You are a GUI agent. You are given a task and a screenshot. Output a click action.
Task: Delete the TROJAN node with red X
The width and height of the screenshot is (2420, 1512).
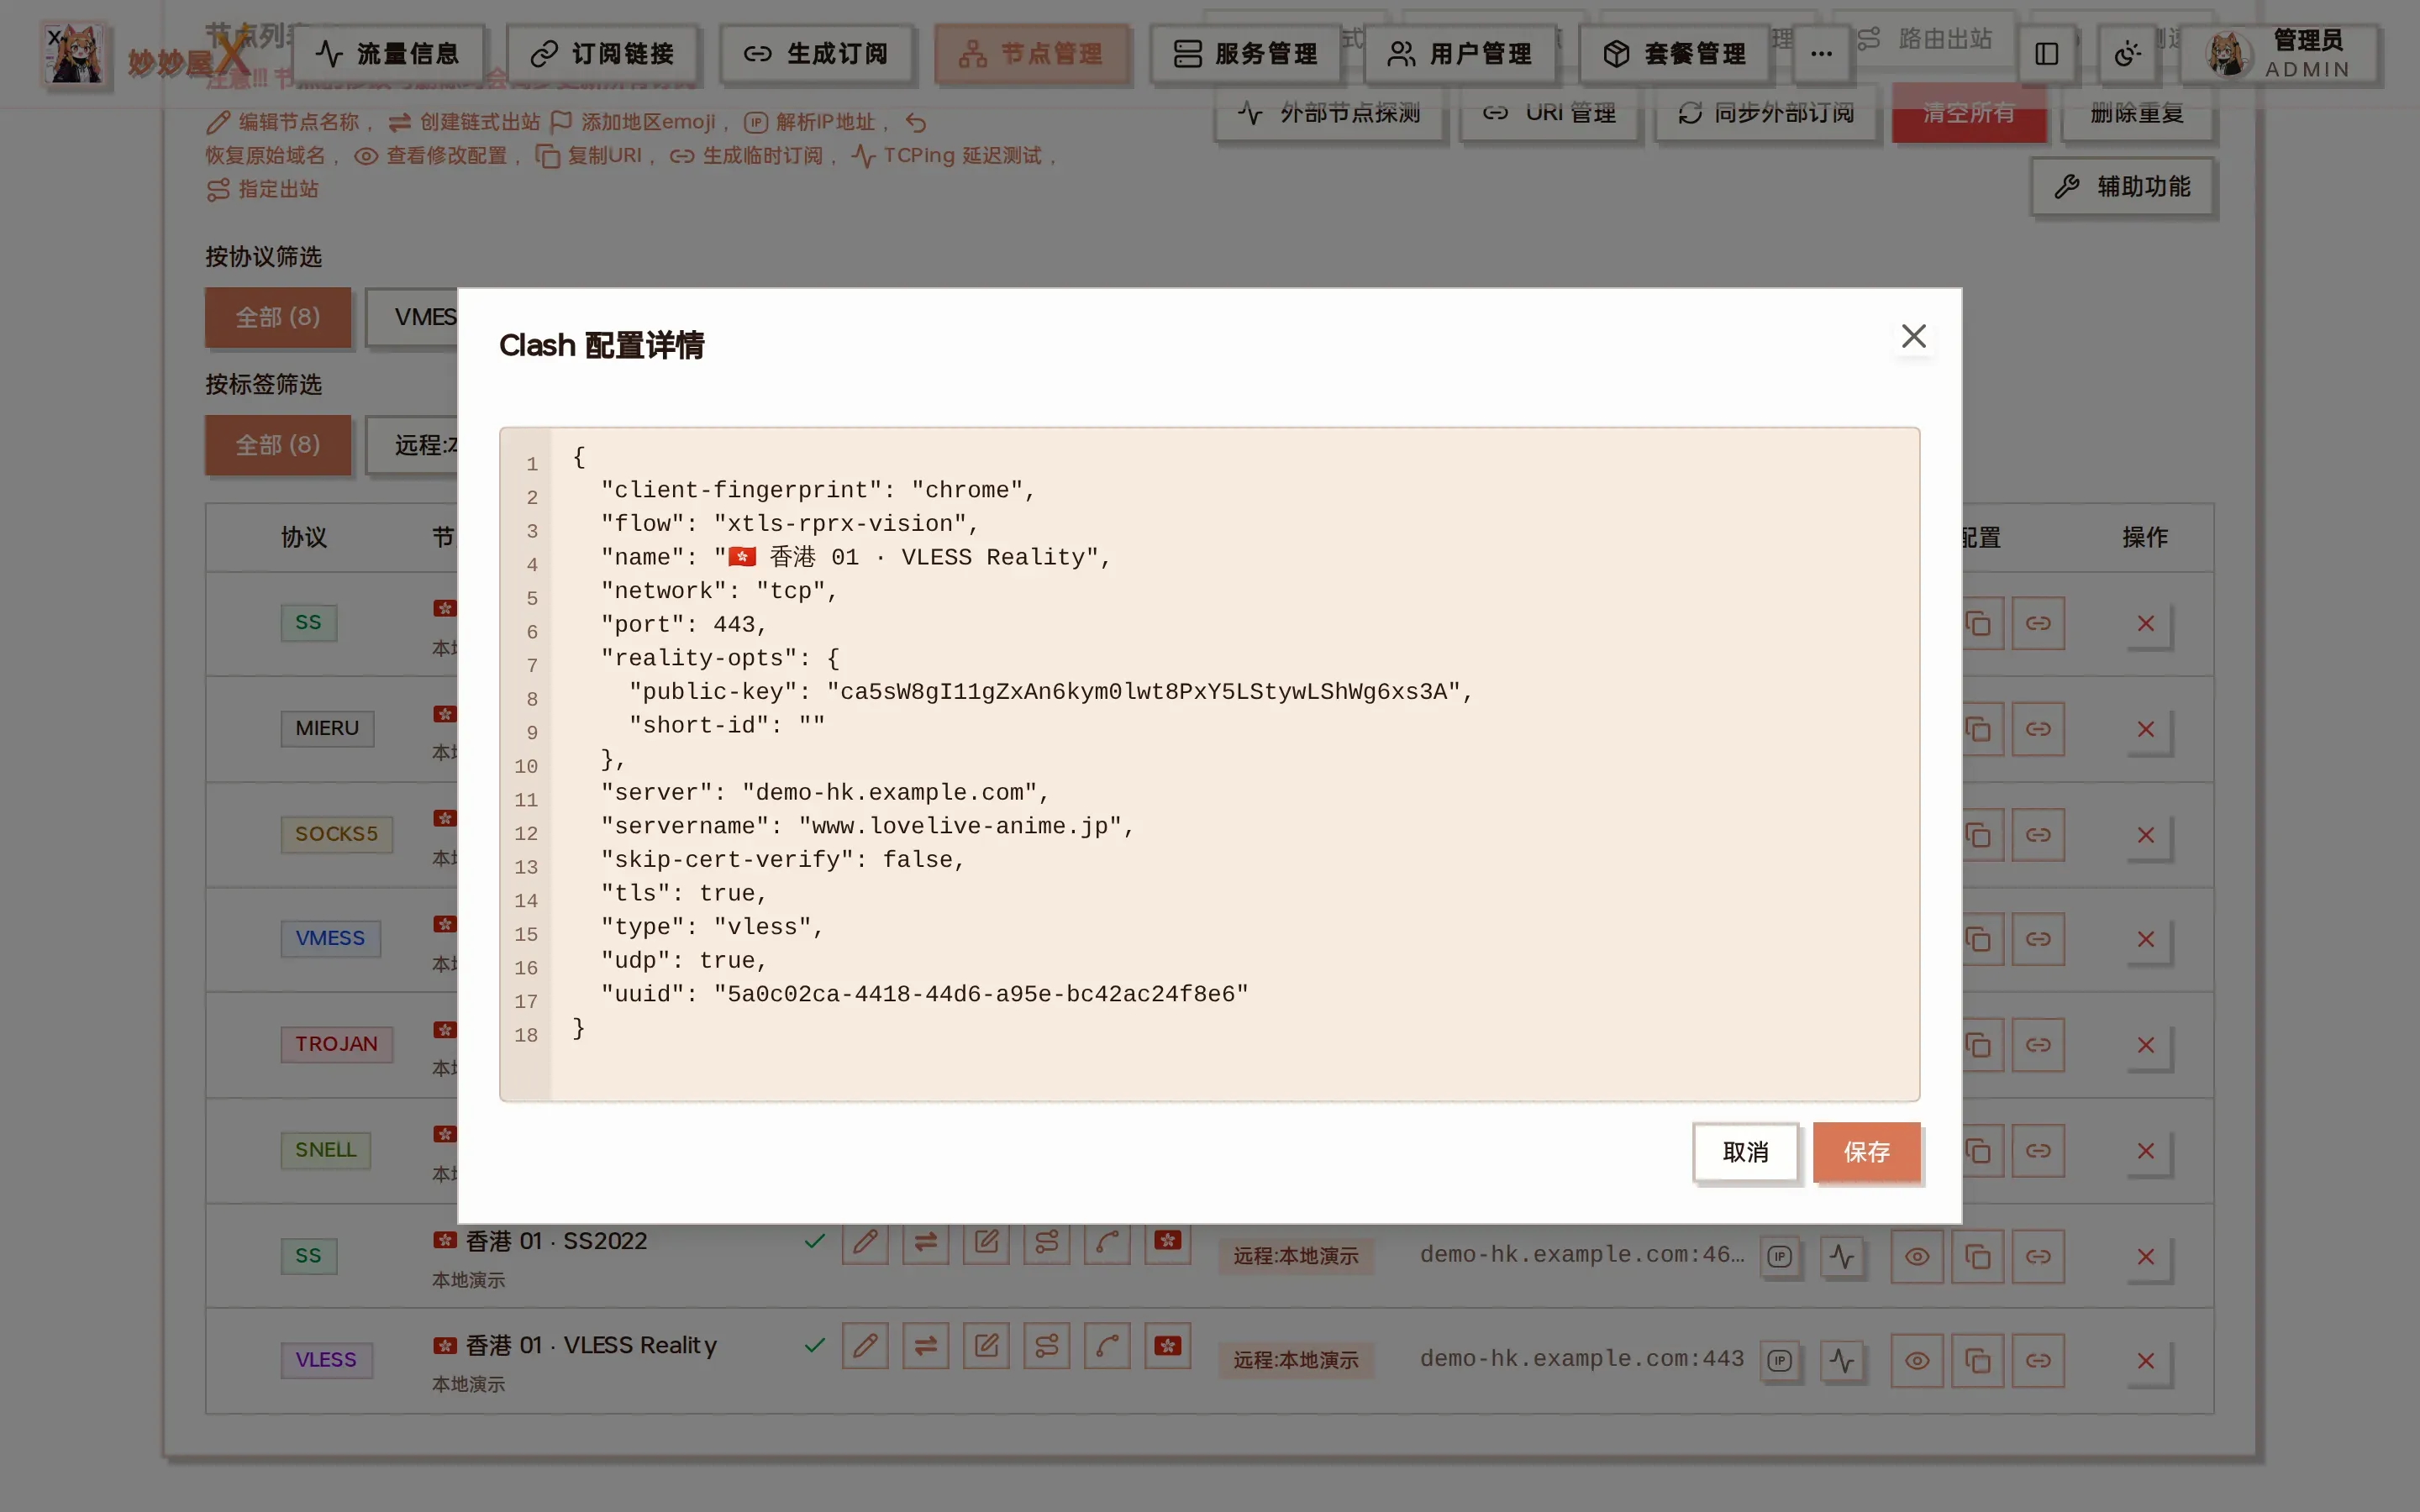[2145, 1045]
